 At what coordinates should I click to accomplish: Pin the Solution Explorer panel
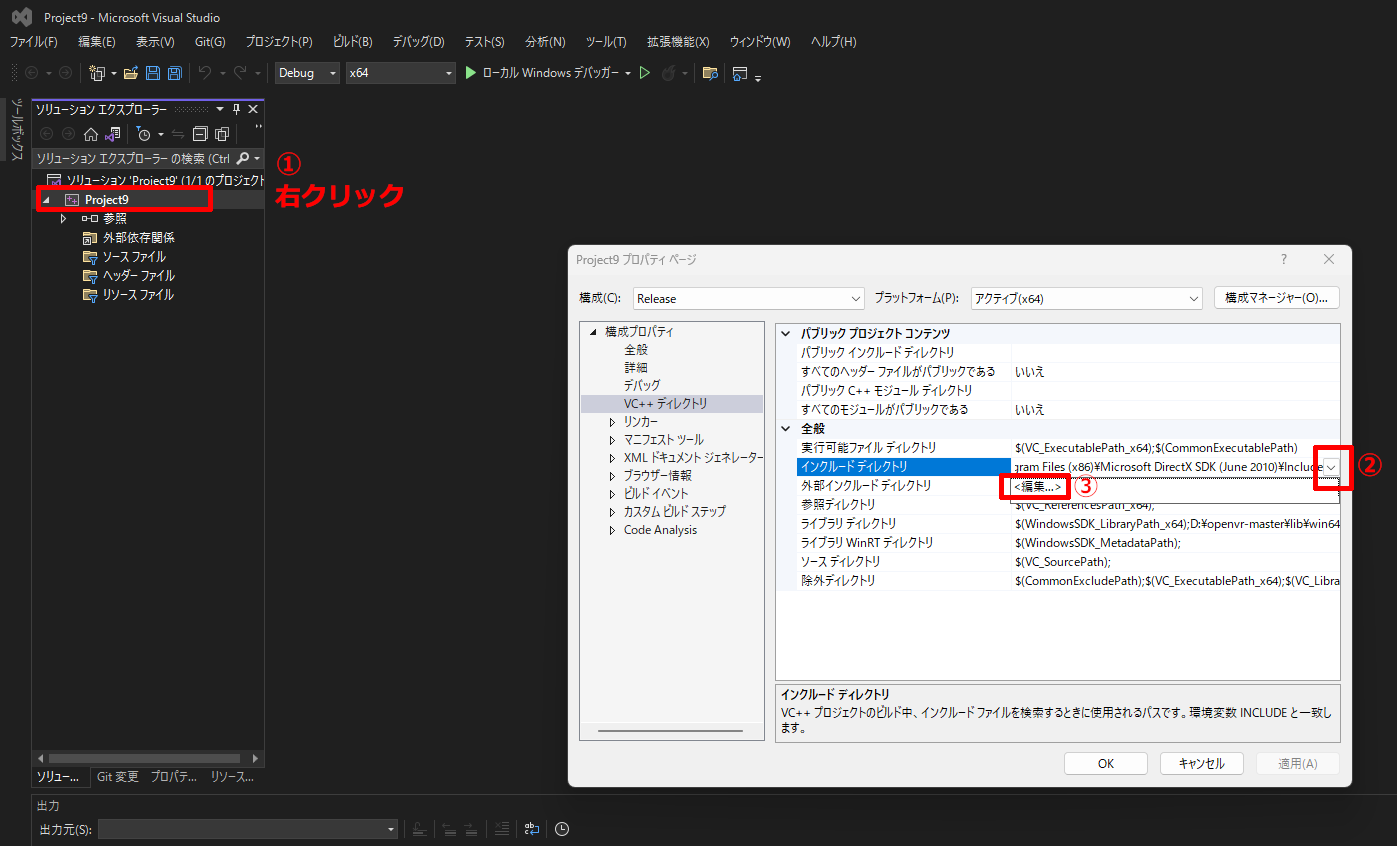click(237, 109)
